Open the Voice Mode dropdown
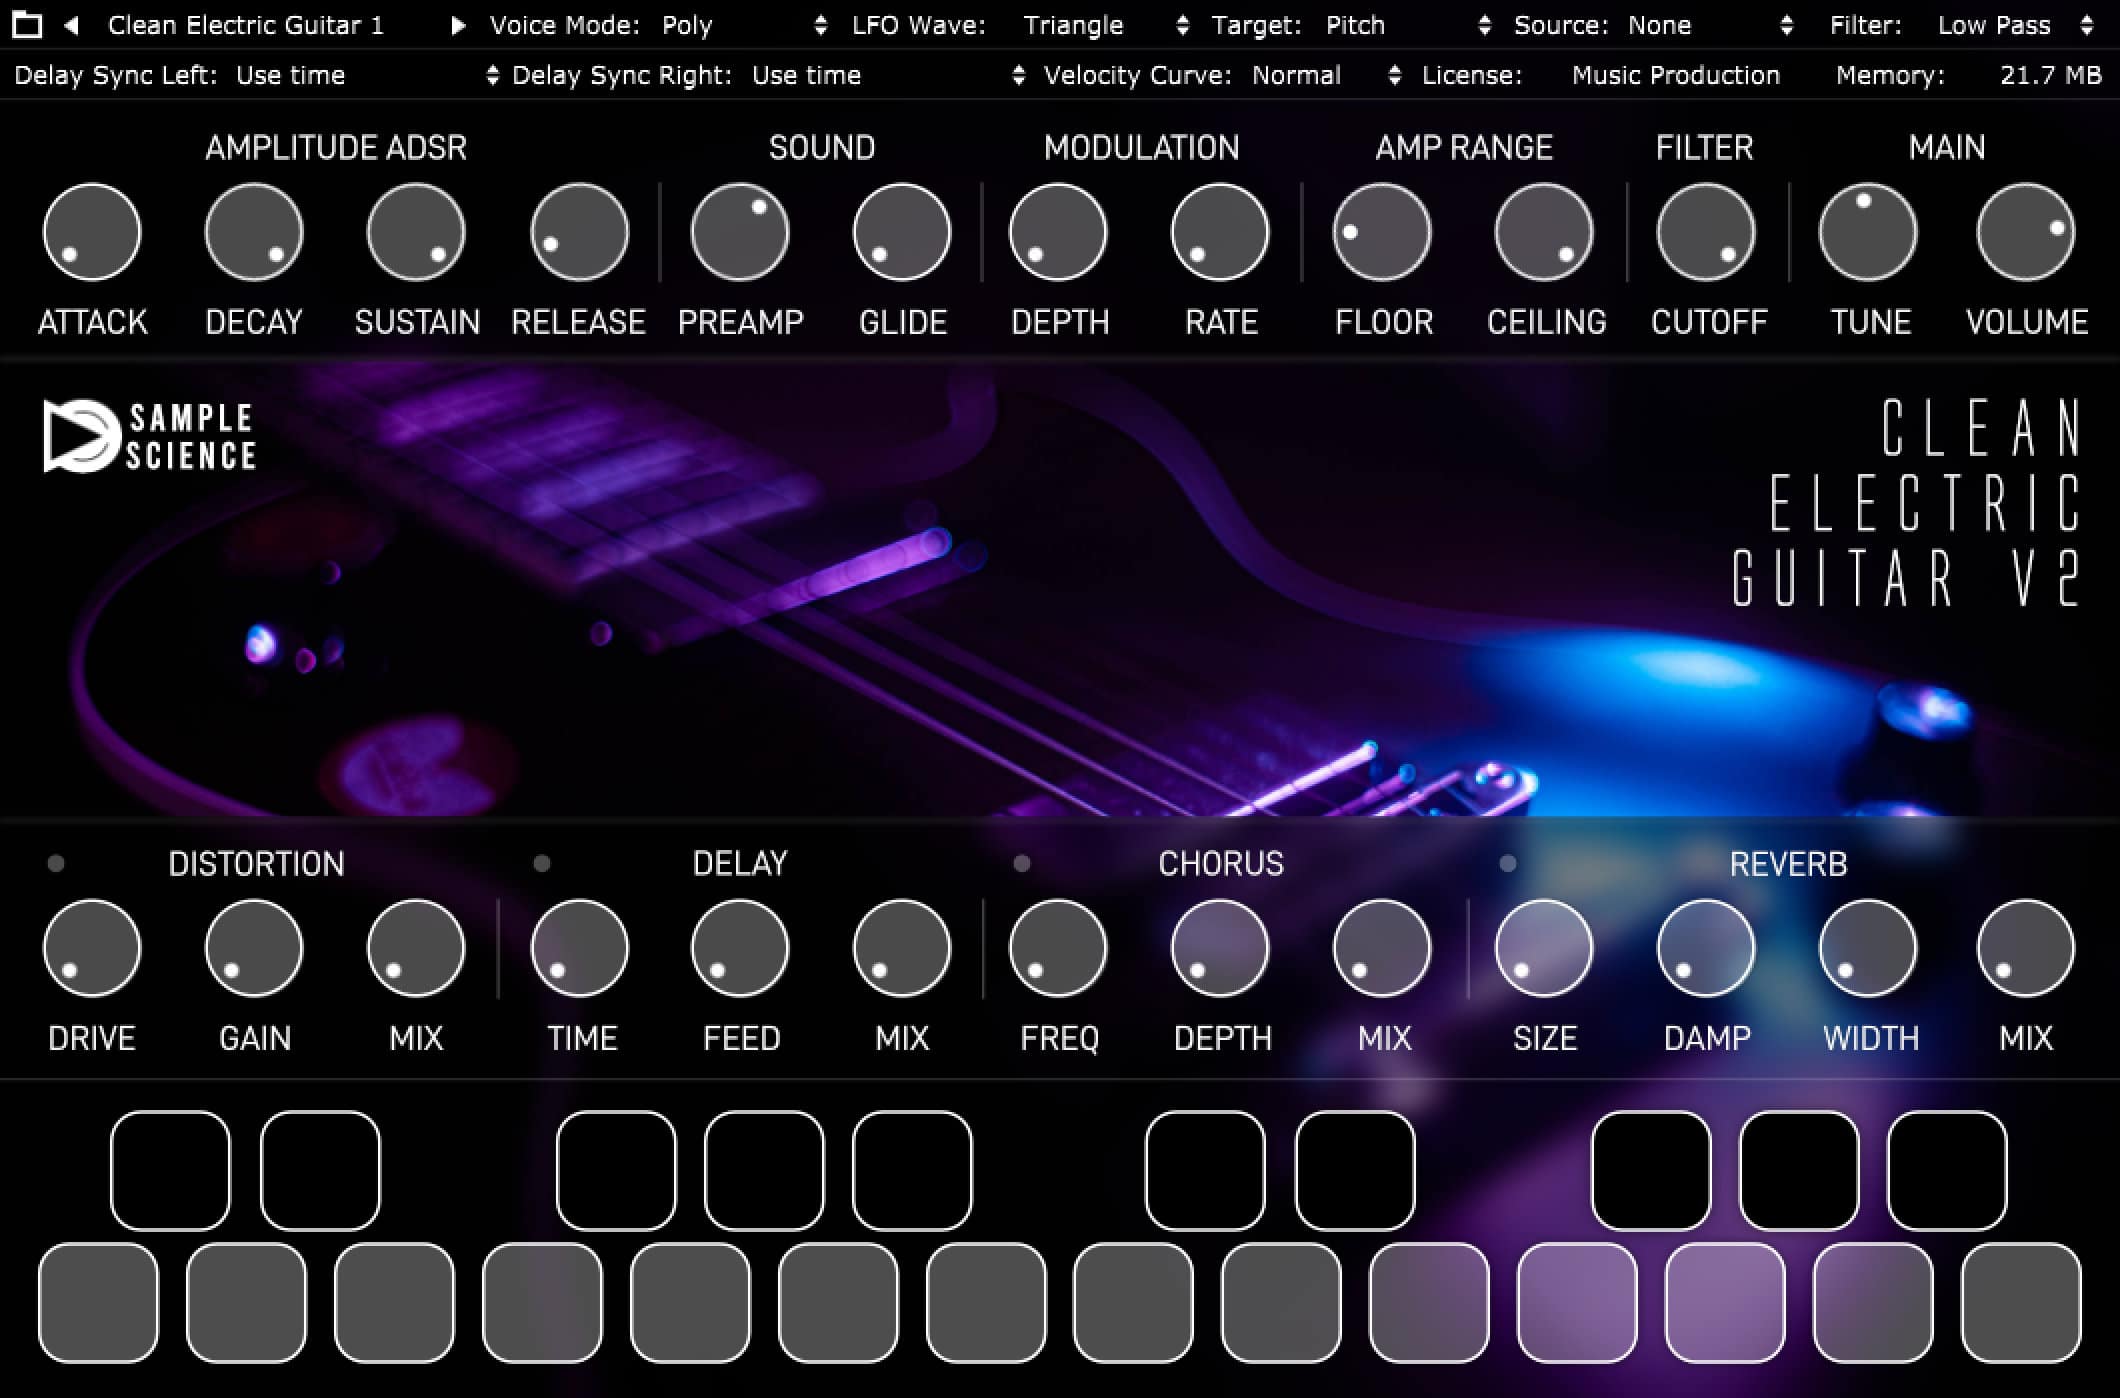This screenshot has width=2120, height=1398. coord(745,25)
